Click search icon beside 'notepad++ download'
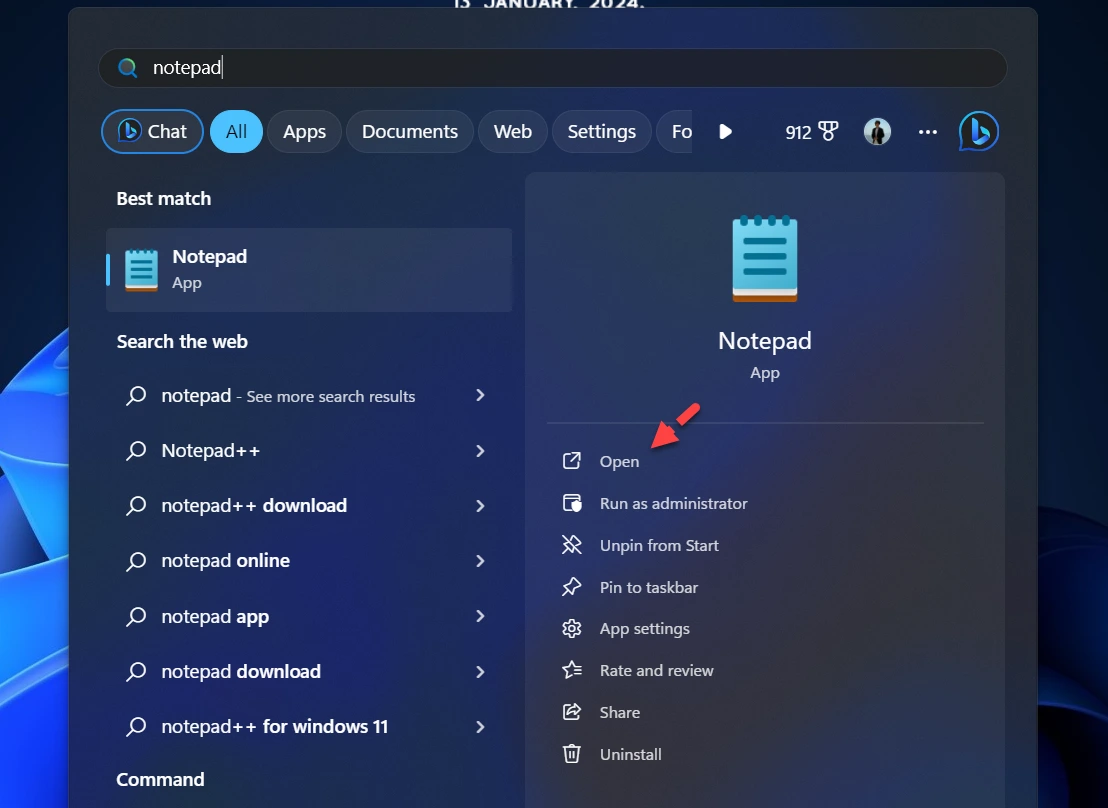The image size is (1108, 808). (136, 505)
